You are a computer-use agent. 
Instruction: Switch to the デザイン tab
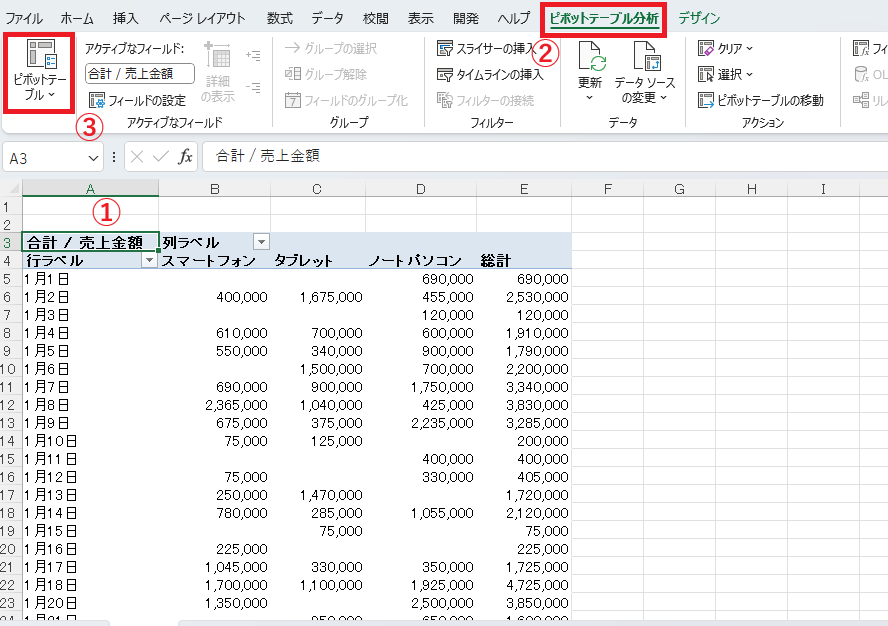pos(699,19)
